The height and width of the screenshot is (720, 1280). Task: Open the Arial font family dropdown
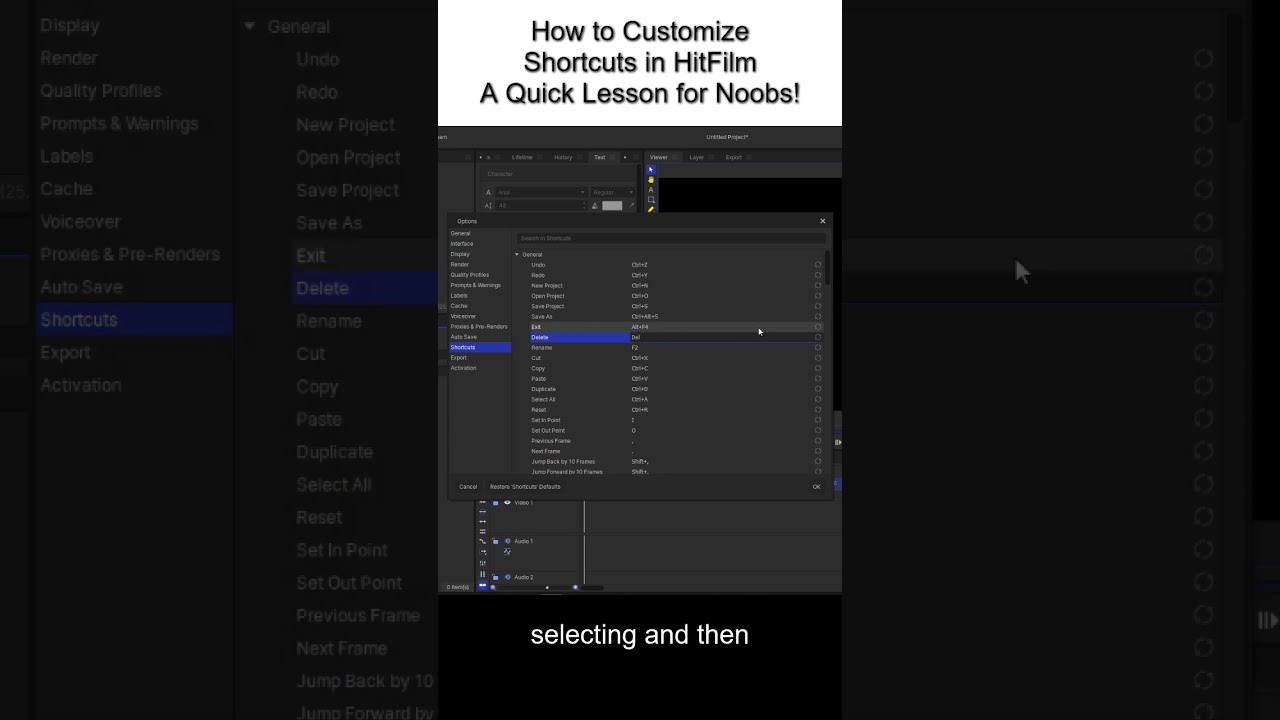(x=541, y=192)
